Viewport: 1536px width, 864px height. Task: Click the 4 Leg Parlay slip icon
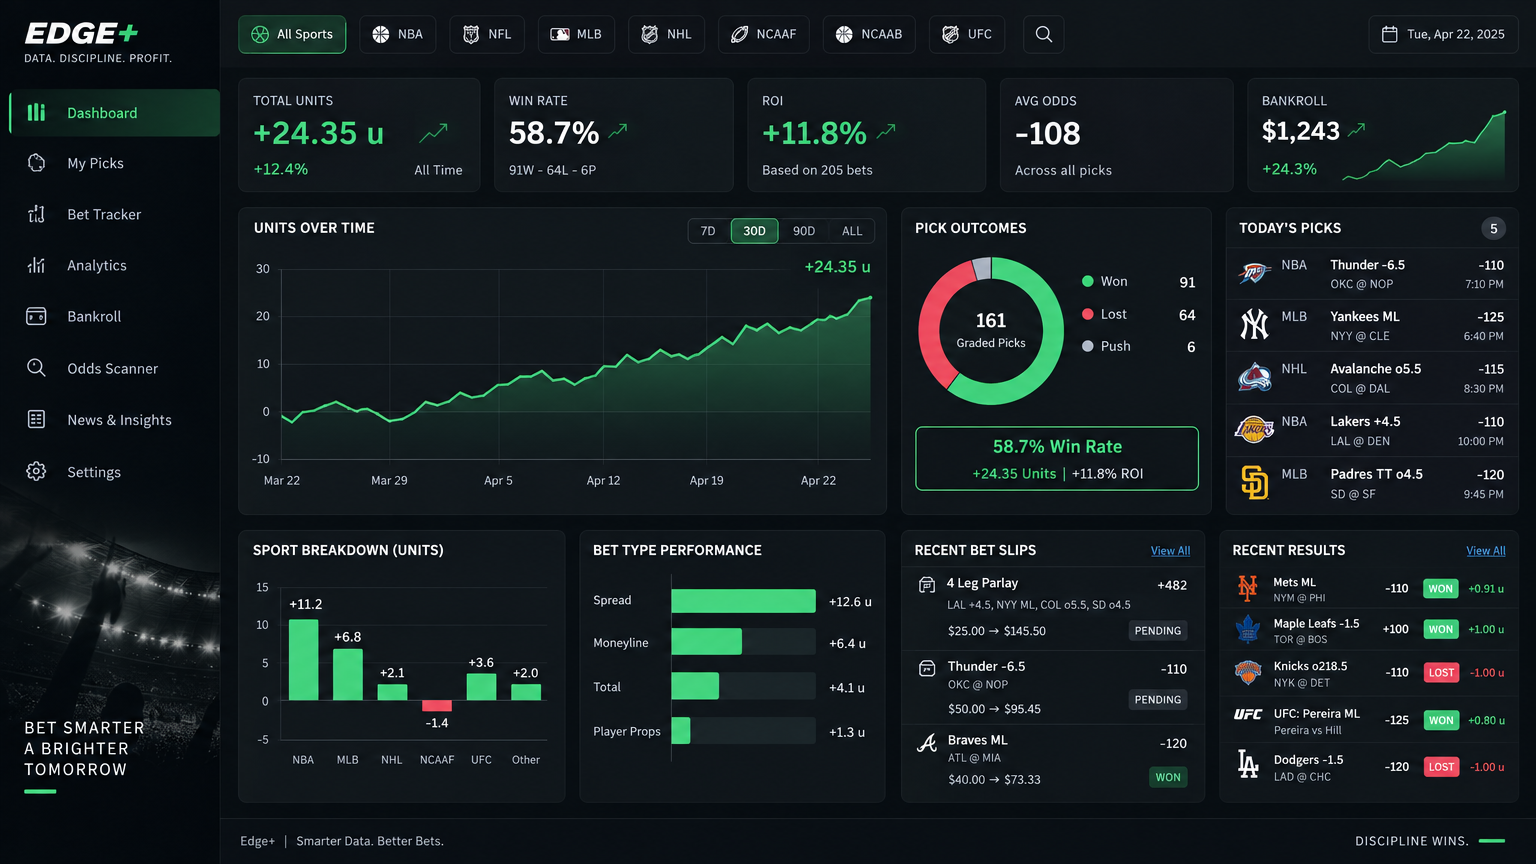pos(927,584)
